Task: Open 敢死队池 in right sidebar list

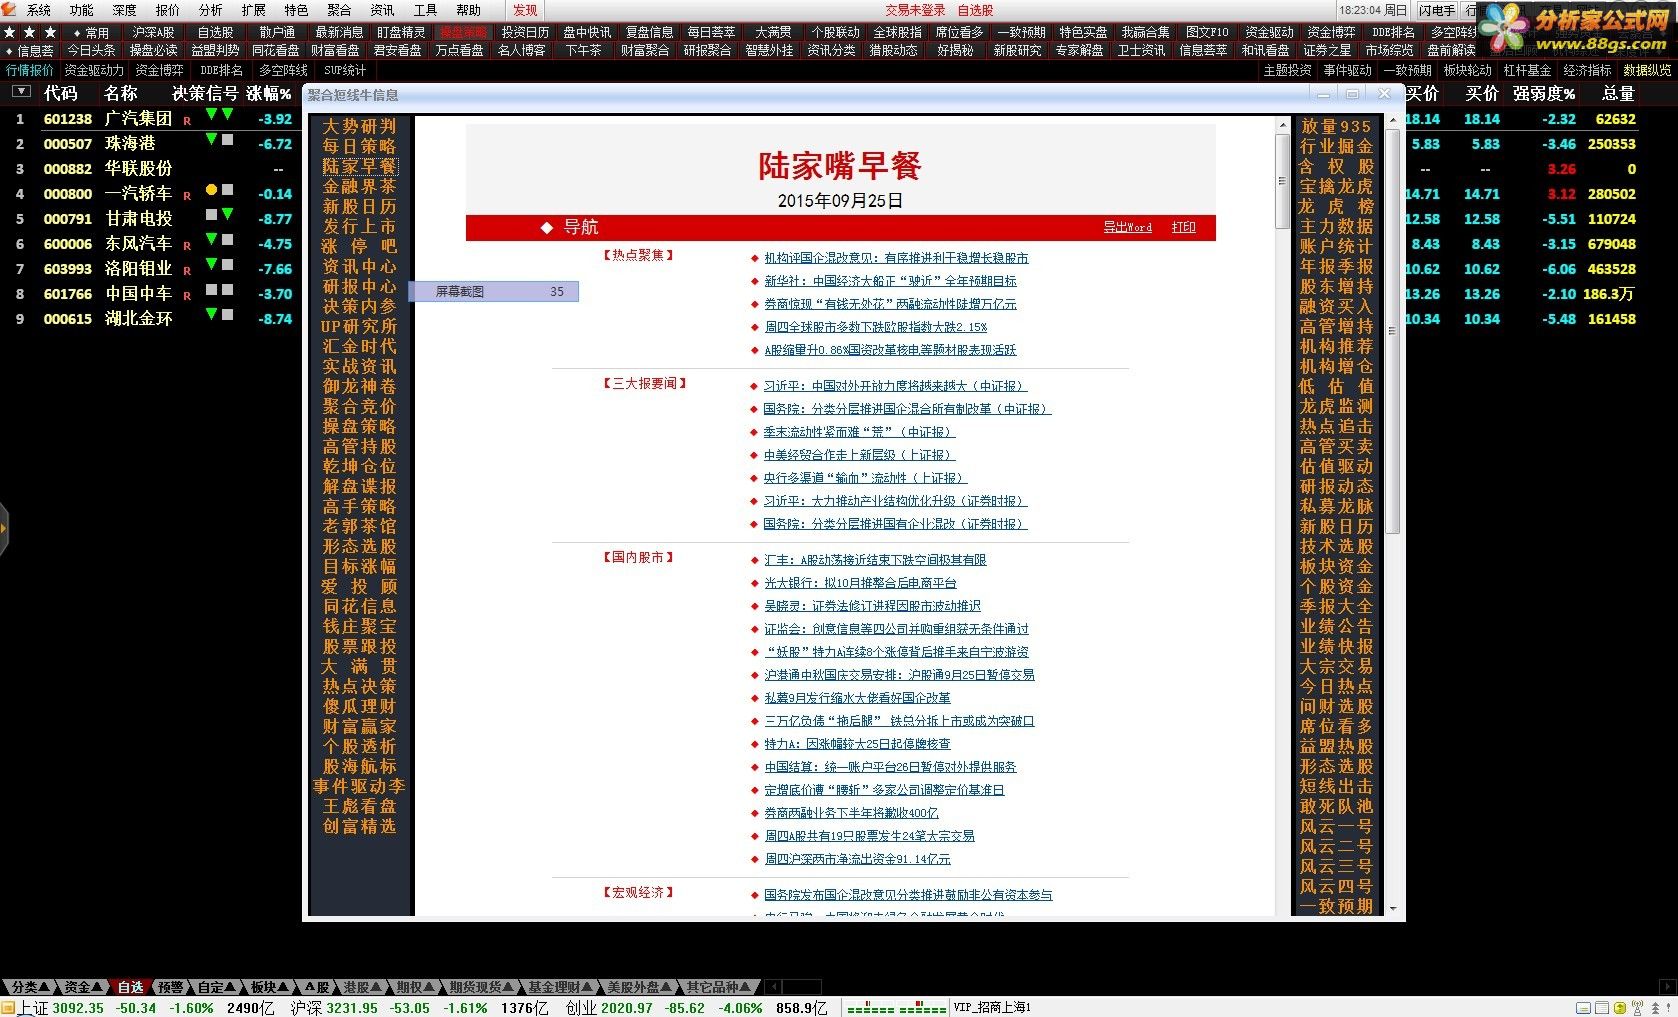Action: (1335, 806)
